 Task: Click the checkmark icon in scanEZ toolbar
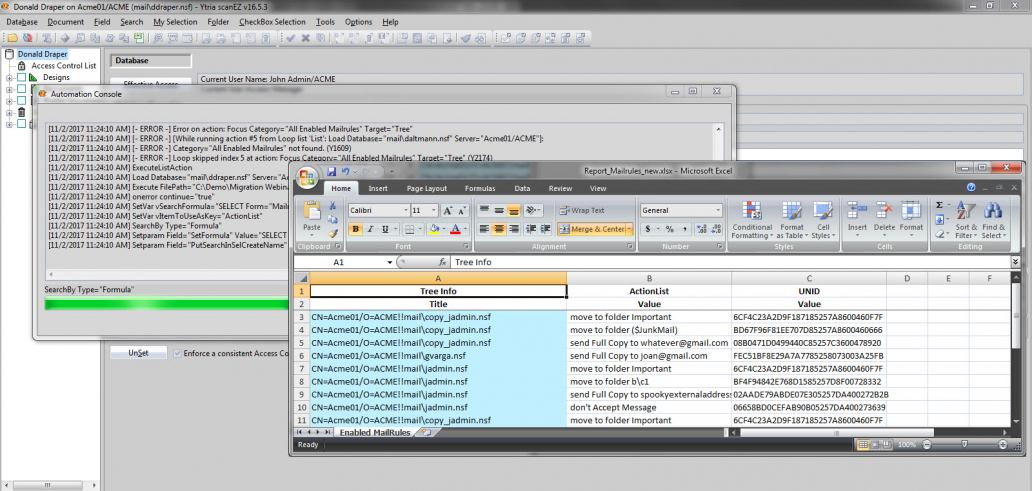290,38
